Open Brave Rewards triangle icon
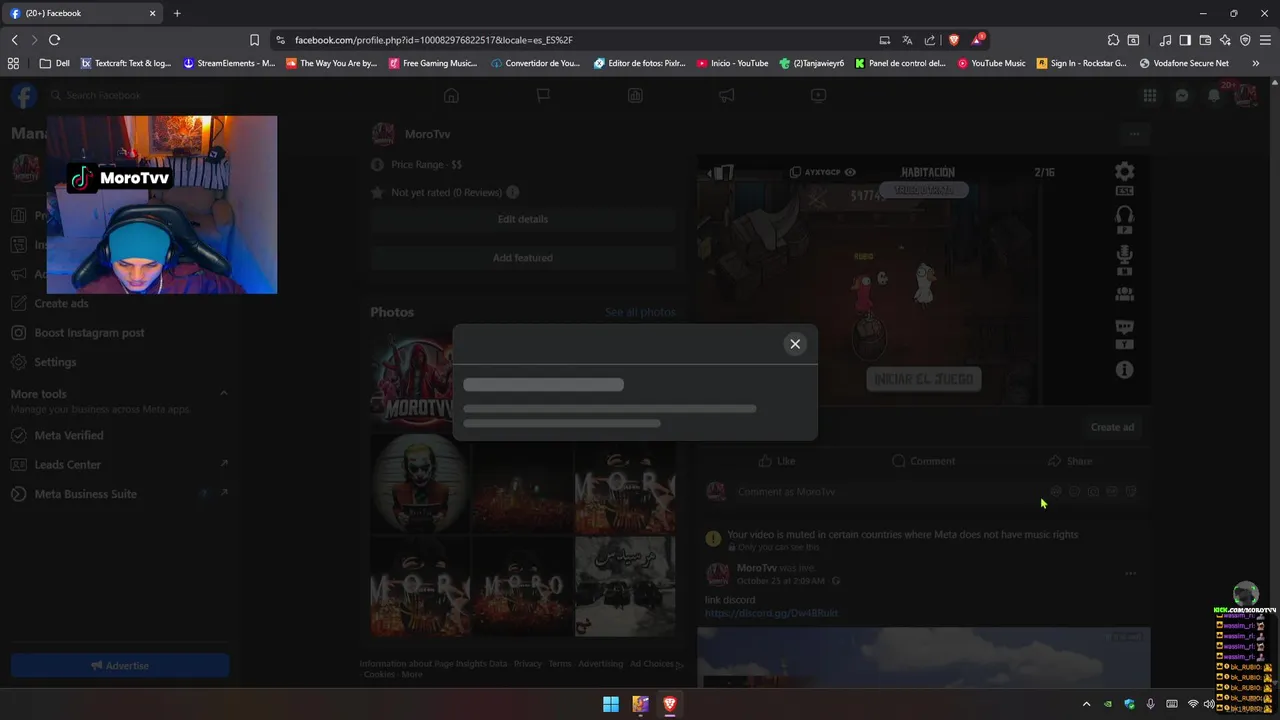Viewport: 1280px width, 720px height. [977, 40]
